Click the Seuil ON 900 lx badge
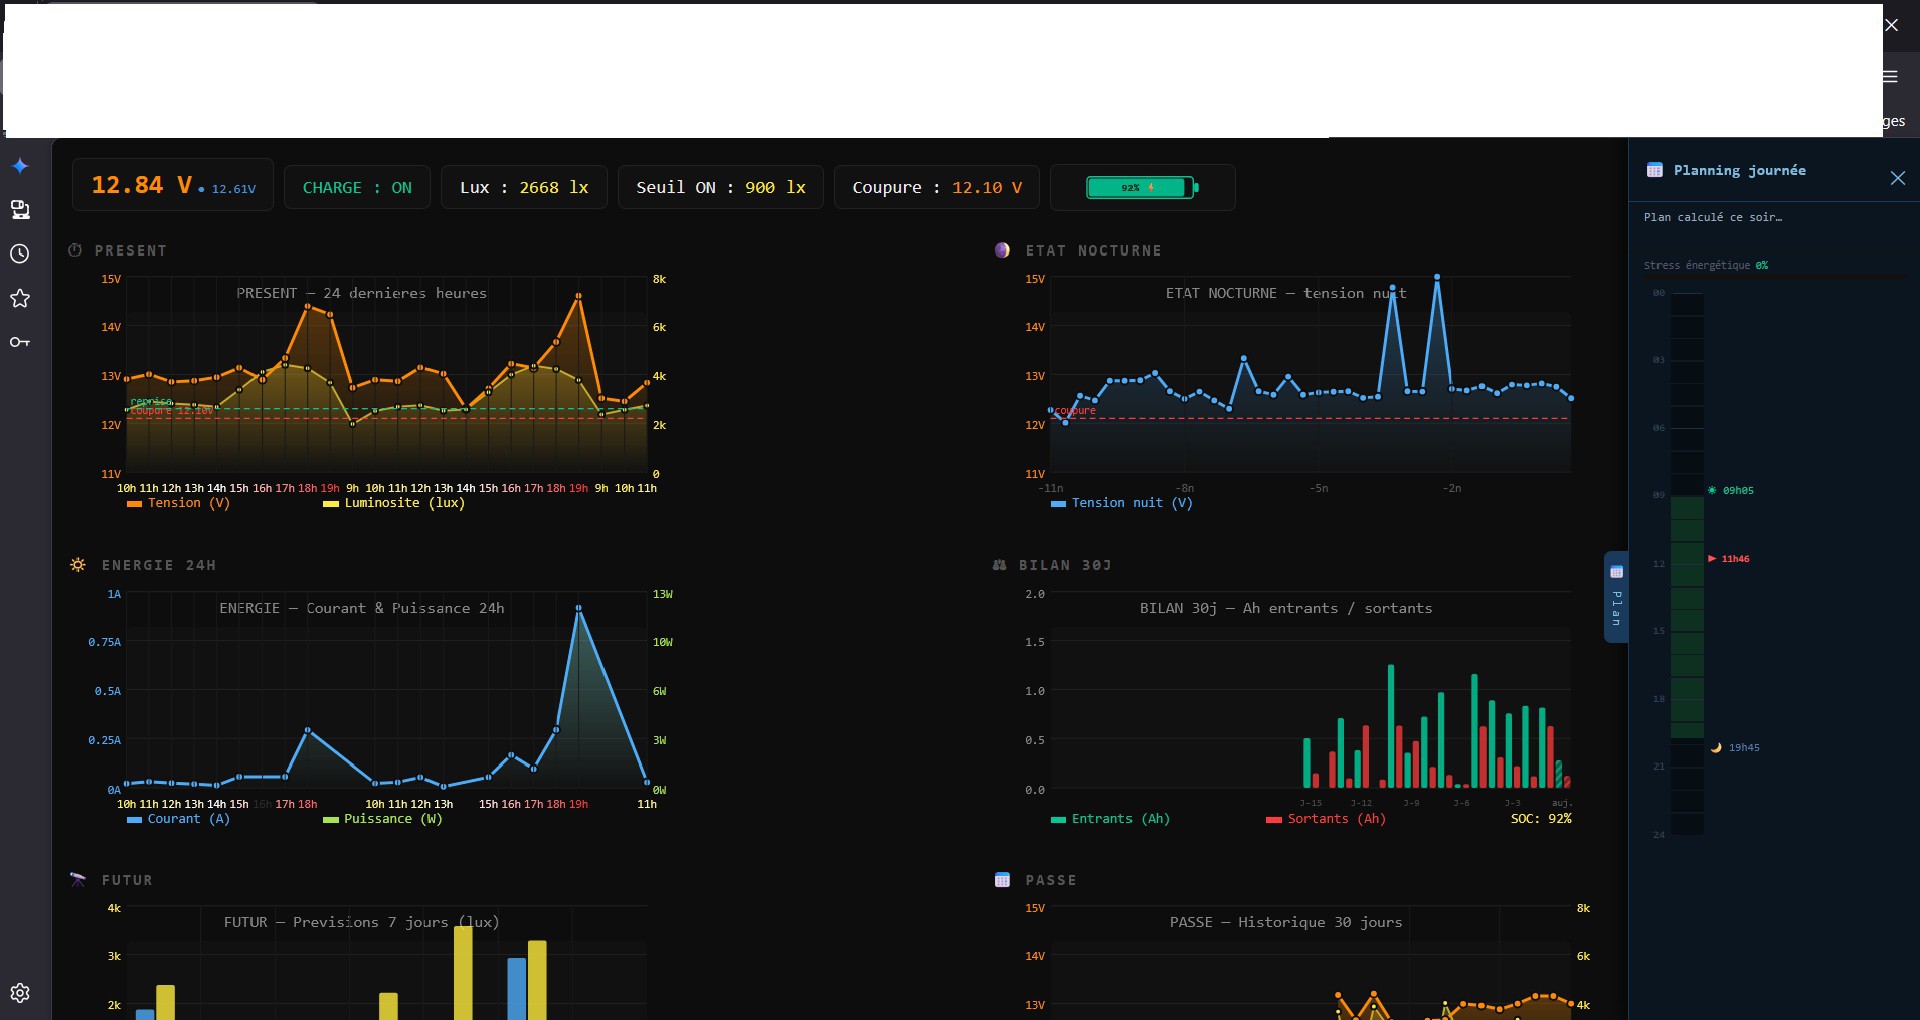Screen dimensions: 1920x1020 (720, 188)
